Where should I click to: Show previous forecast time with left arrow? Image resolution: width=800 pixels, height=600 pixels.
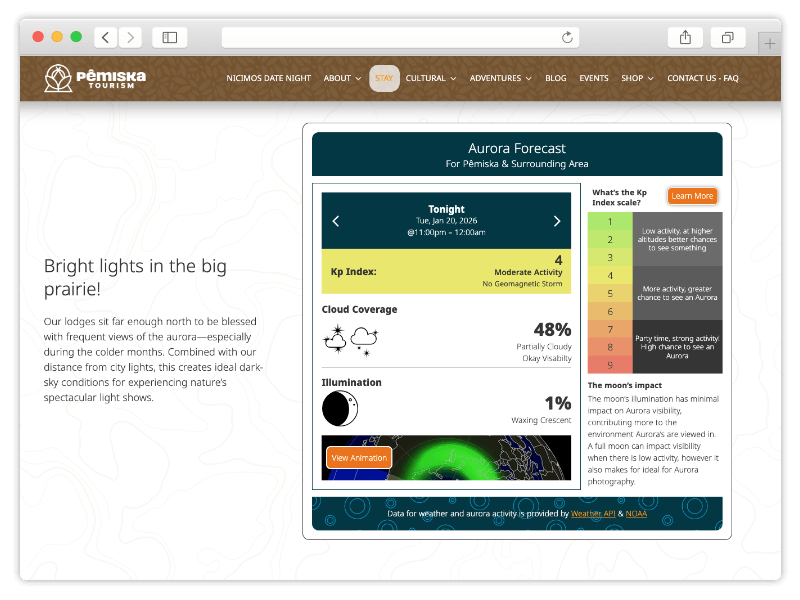point(336,221)
